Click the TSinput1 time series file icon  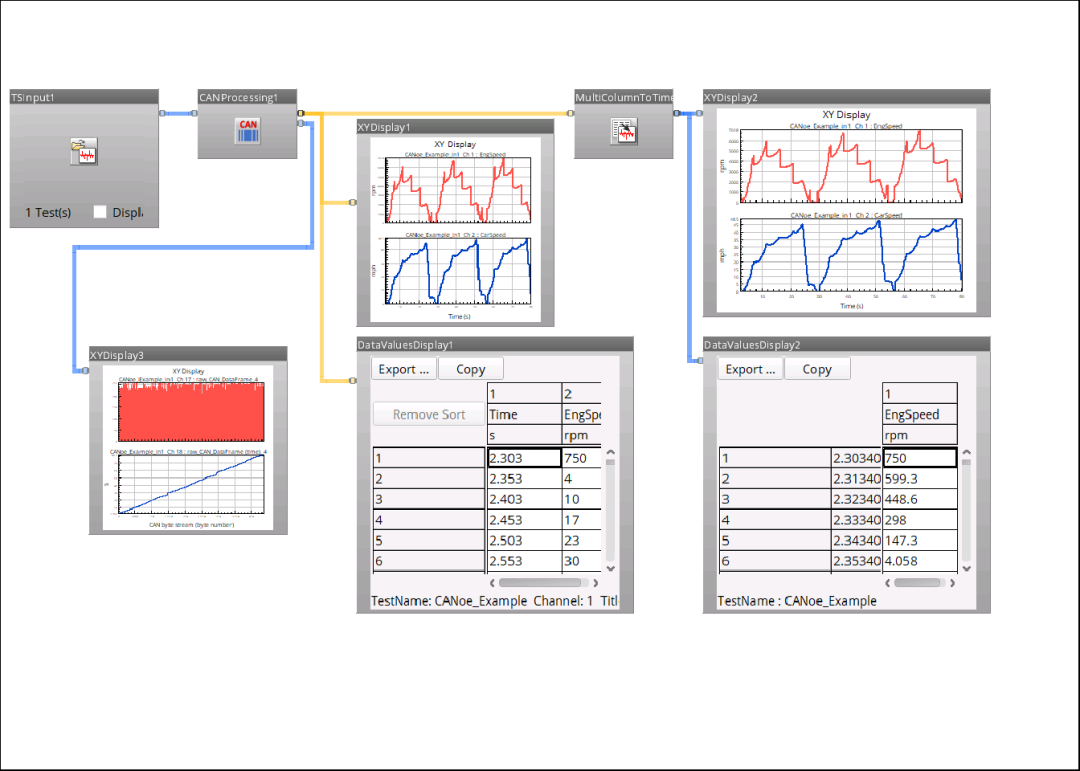[84, 152]
